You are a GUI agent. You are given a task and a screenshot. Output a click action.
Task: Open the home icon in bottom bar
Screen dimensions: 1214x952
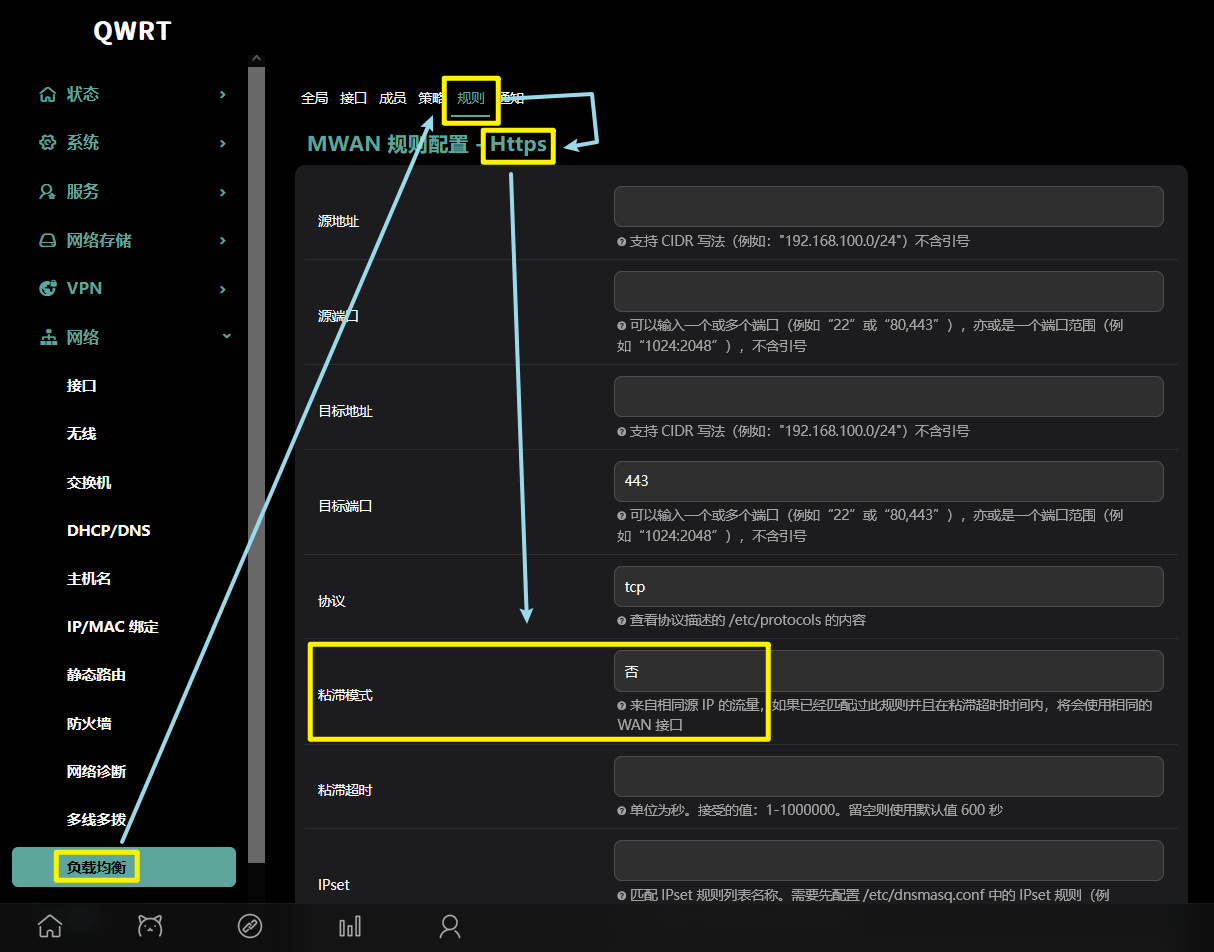click(50, 926)
